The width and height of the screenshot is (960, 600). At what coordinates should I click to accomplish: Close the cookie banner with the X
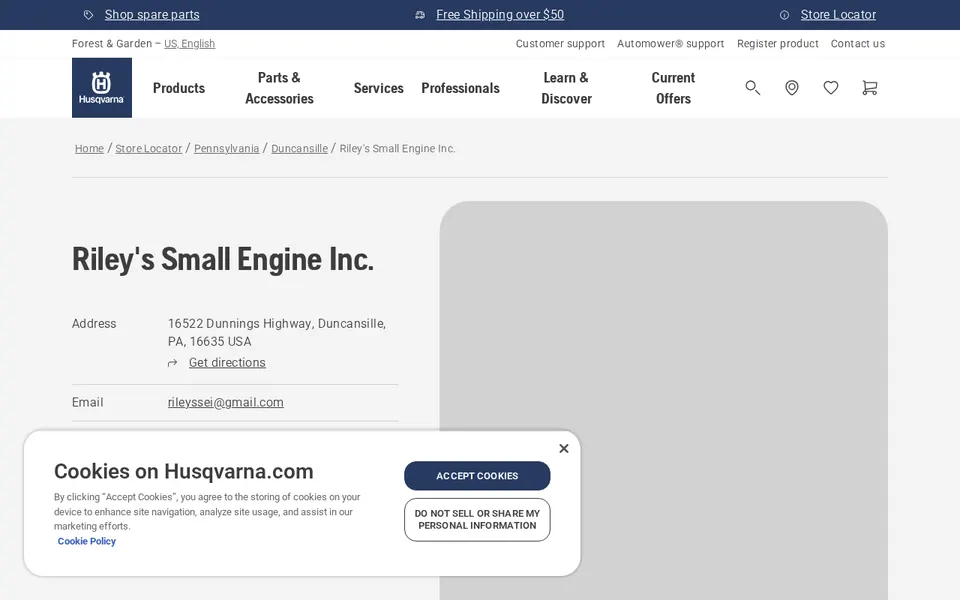(564, 448)
